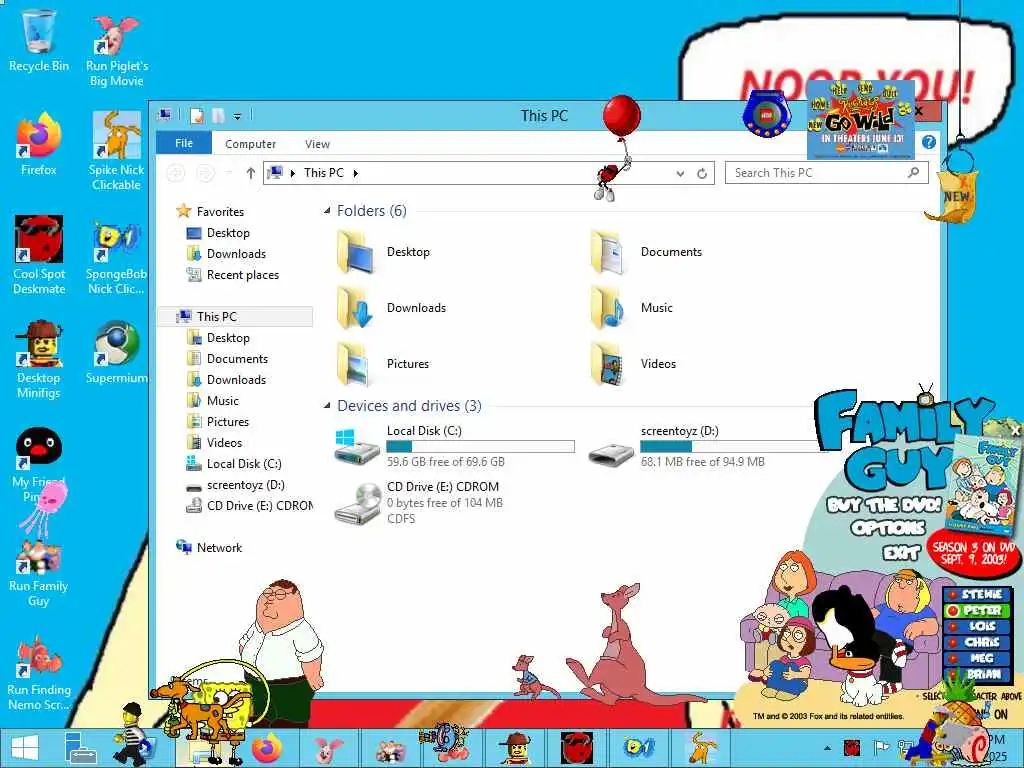Refresh the This PC address bar
This screenshot has width=1024, height=768.
click(702, 173)
